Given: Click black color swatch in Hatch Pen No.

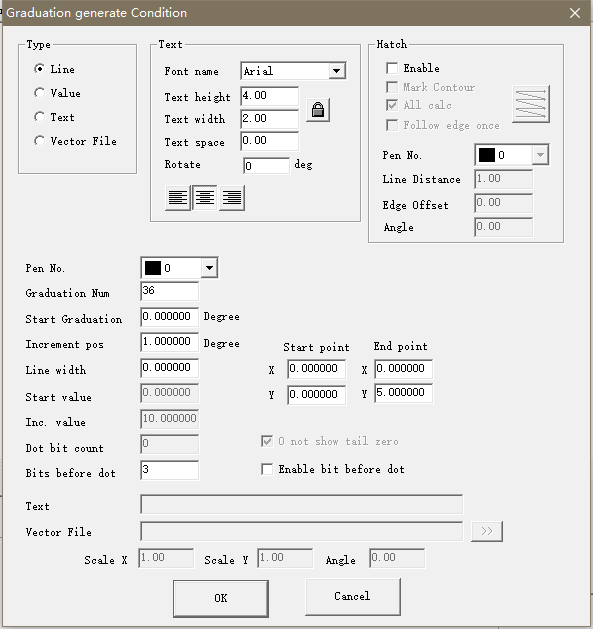Looking at the screenshot, I should click(487, 155).
